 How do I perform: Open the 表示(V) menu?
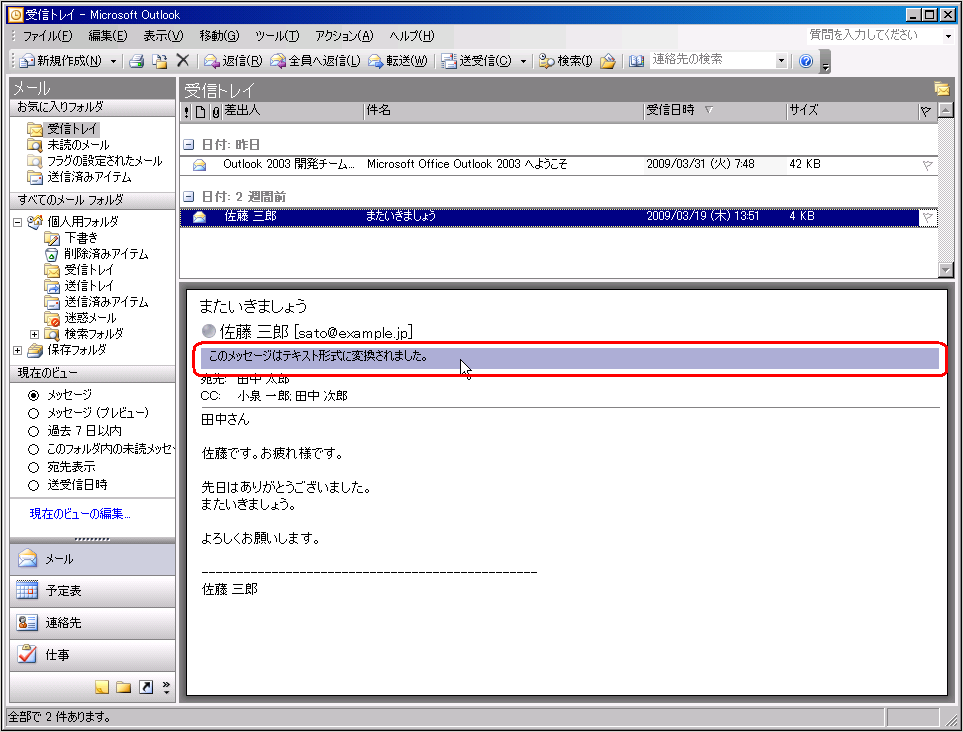[x=163, y=36]
